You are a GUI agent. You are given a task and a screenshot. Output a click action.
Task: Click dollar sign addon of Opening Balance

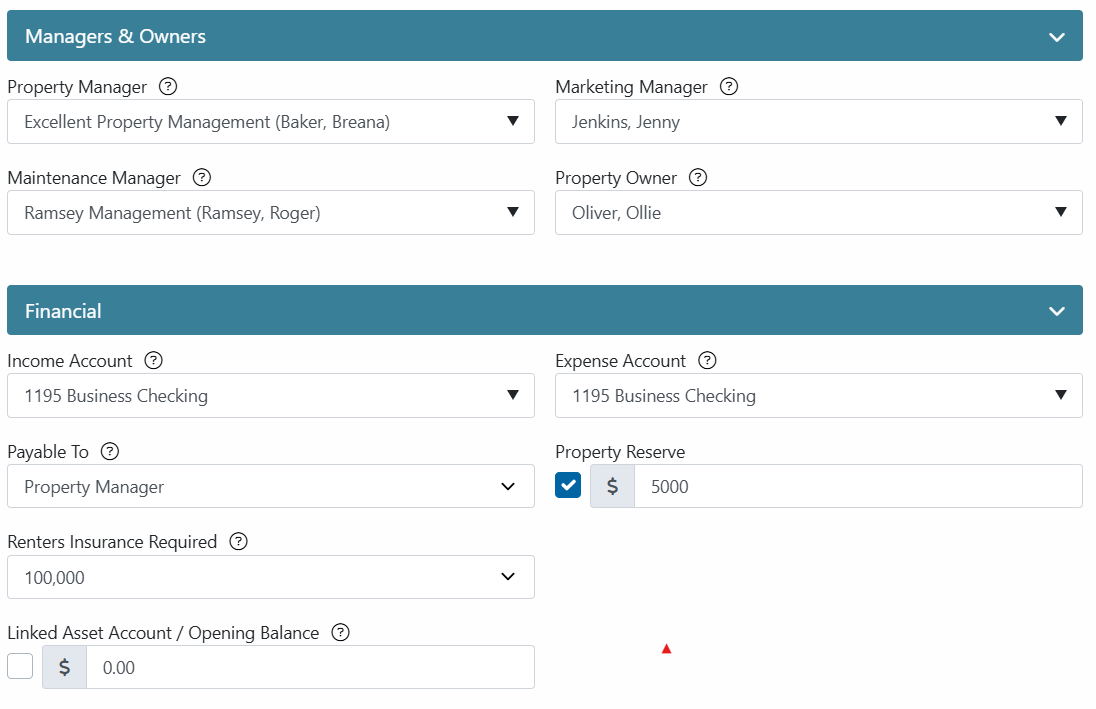point(64,668)
